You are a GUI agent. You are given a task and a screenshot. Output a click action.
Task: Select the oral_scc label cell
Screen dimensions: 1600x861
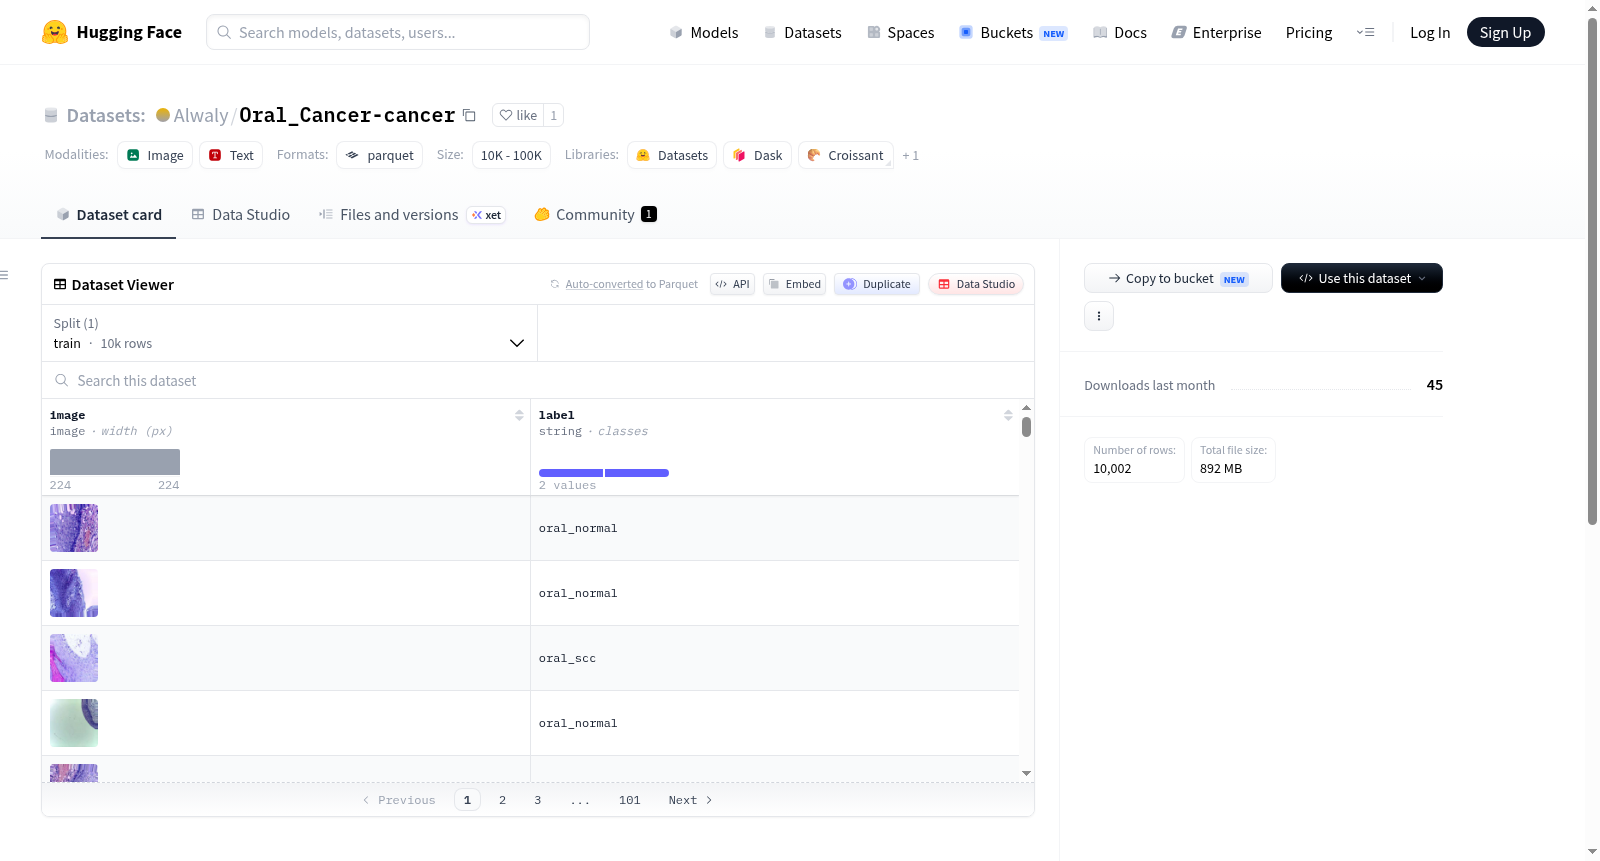(x=774, y=658)
